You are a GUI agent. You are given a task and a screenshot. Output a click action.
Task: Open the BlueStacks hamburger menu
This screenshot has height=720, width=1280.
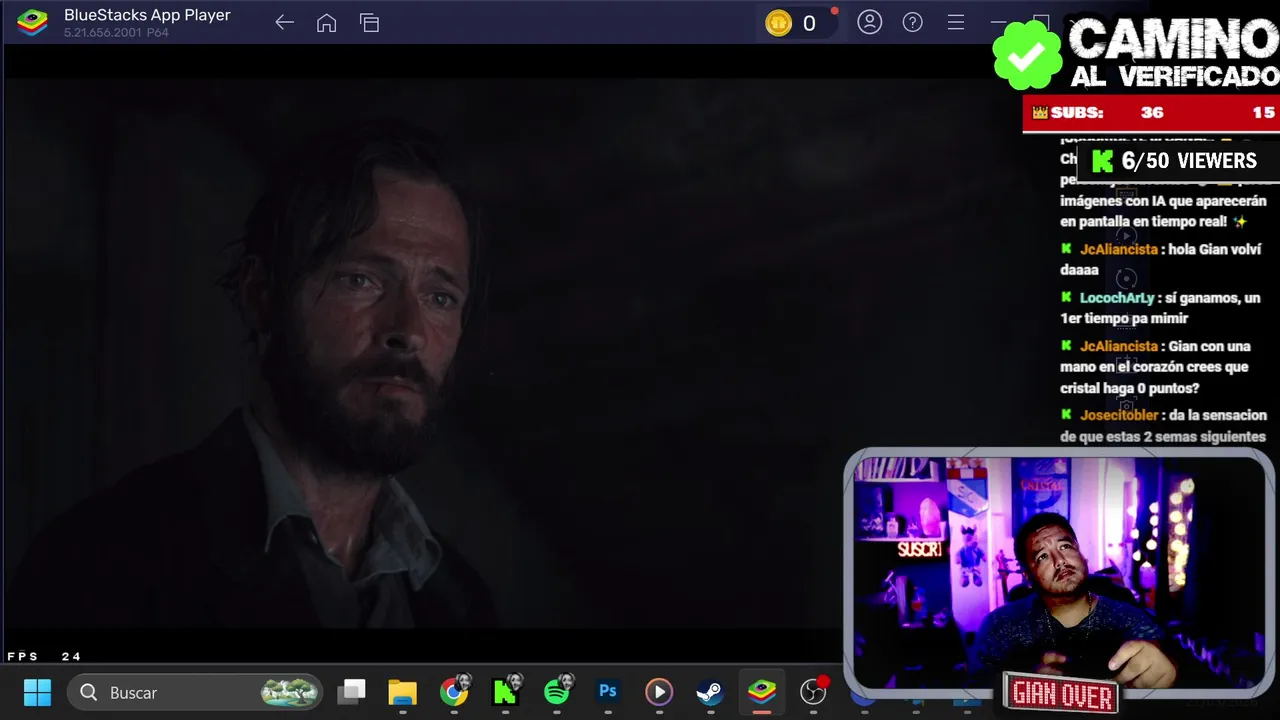point(955,22)
